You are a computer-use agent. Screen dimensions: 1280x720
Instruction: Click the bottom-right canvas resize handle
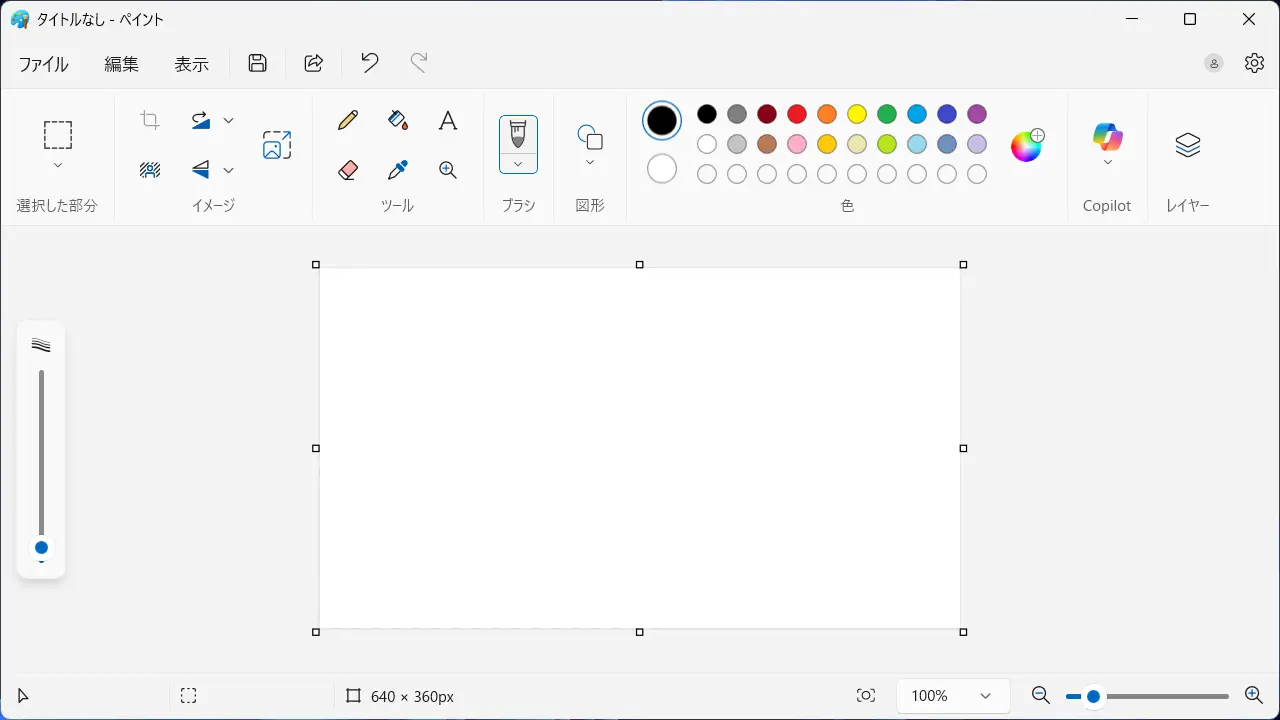964,632
